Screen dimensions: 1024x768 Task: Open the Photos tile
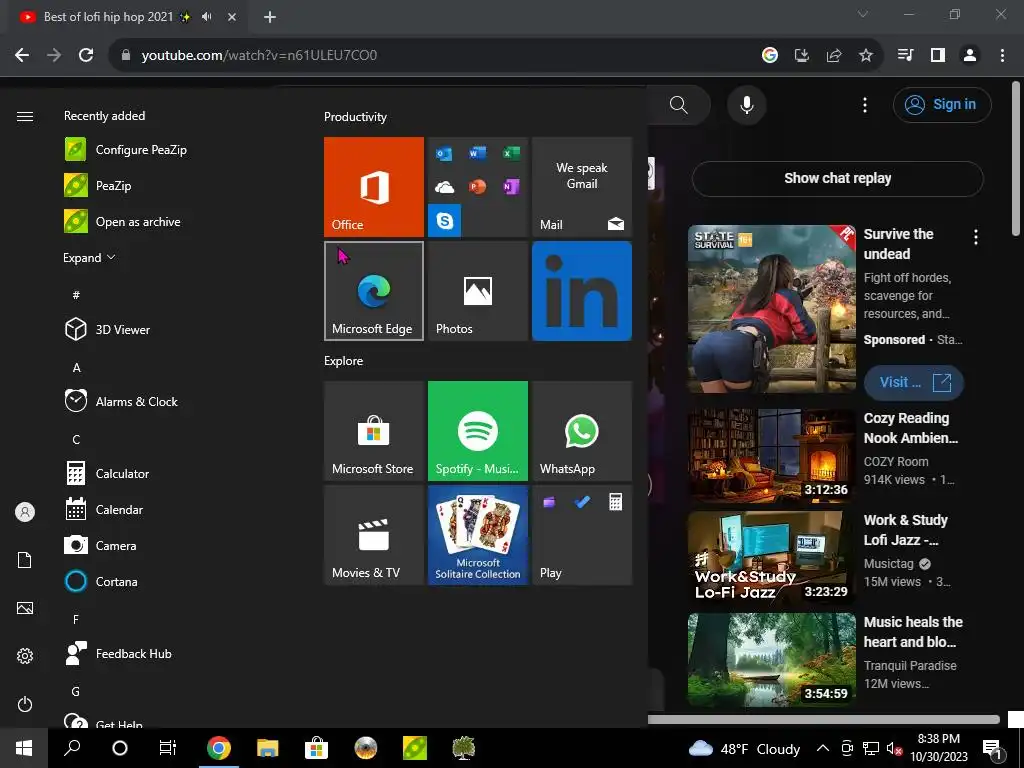click(x=477, y=291)
